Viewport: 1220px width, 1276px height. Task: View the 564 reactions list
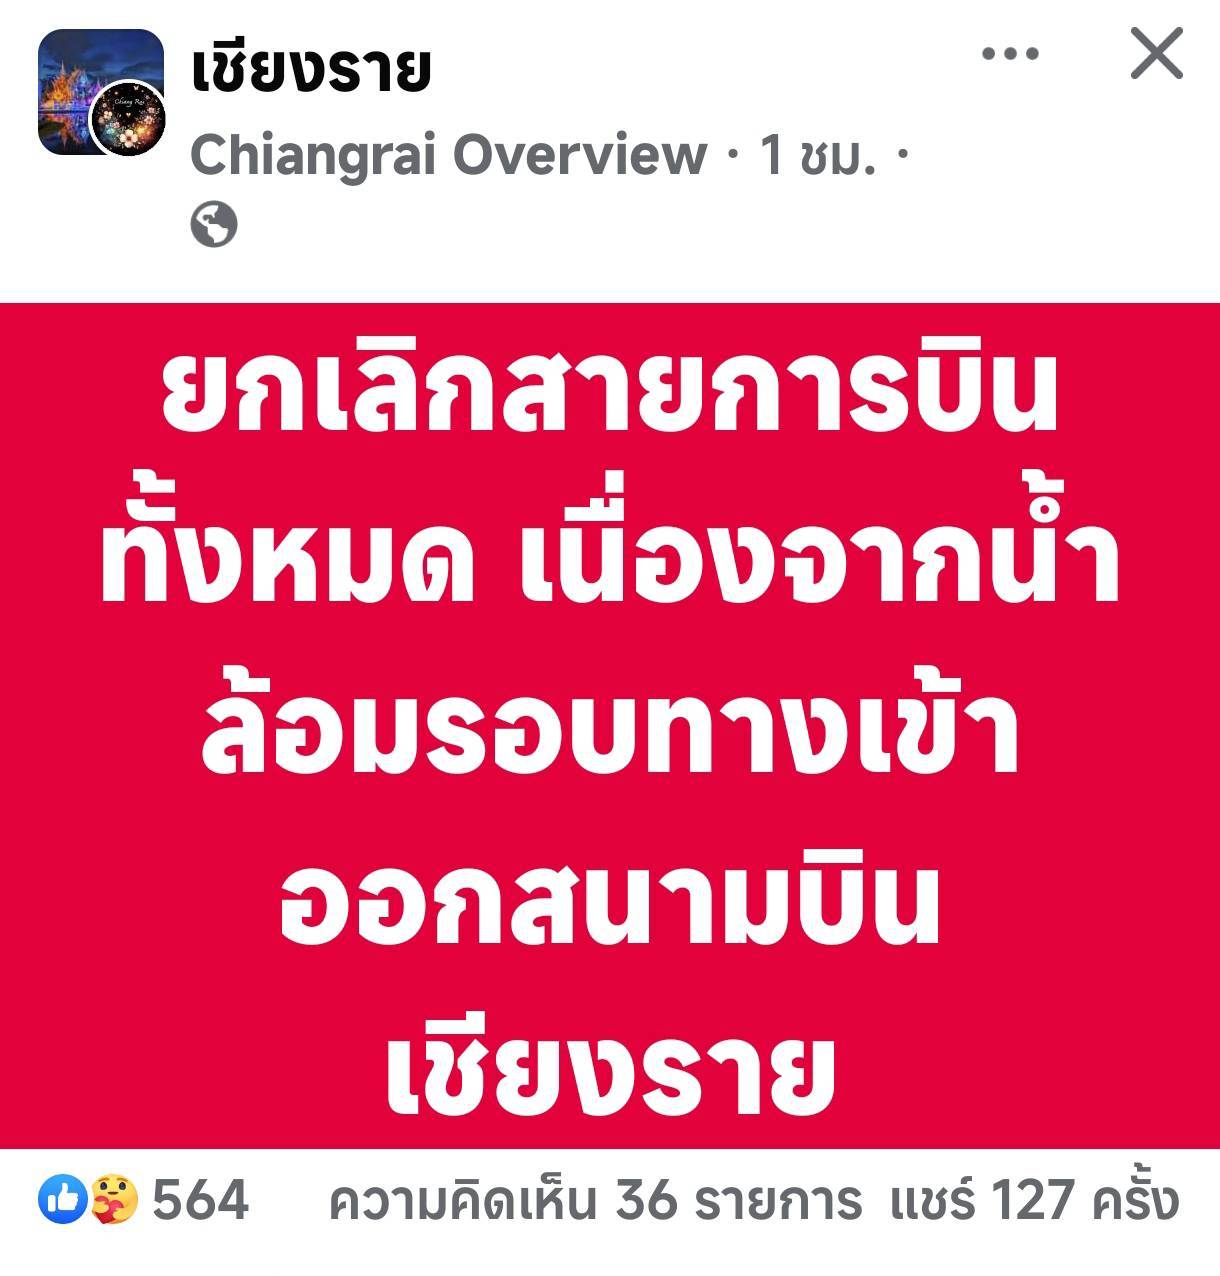tap(200, 1200)
